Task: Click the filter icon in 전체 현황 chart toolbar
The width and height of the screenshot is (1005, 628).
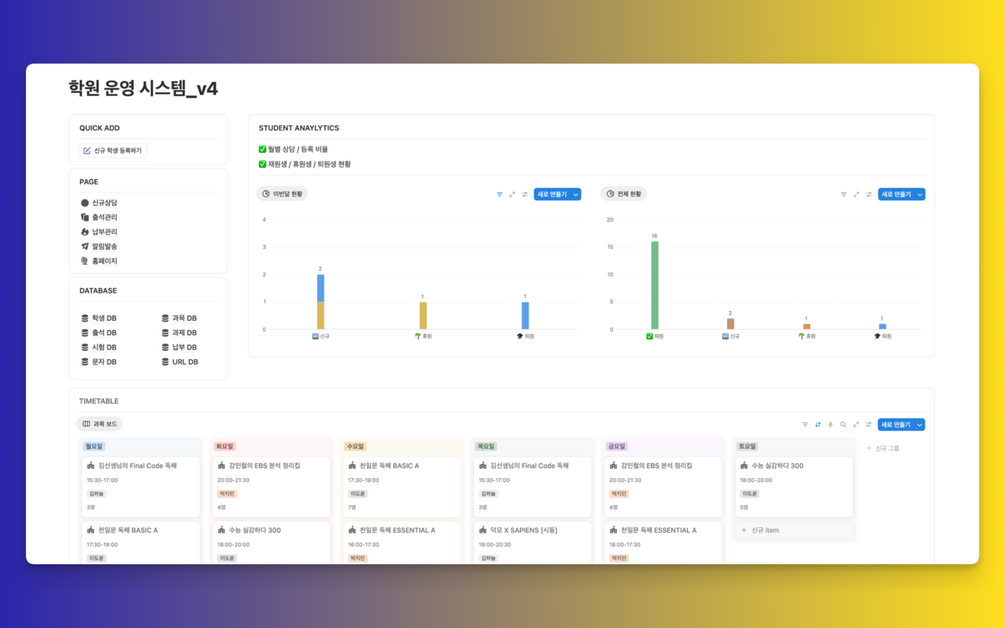Action: pyautogui.click(x=843, y=194)
